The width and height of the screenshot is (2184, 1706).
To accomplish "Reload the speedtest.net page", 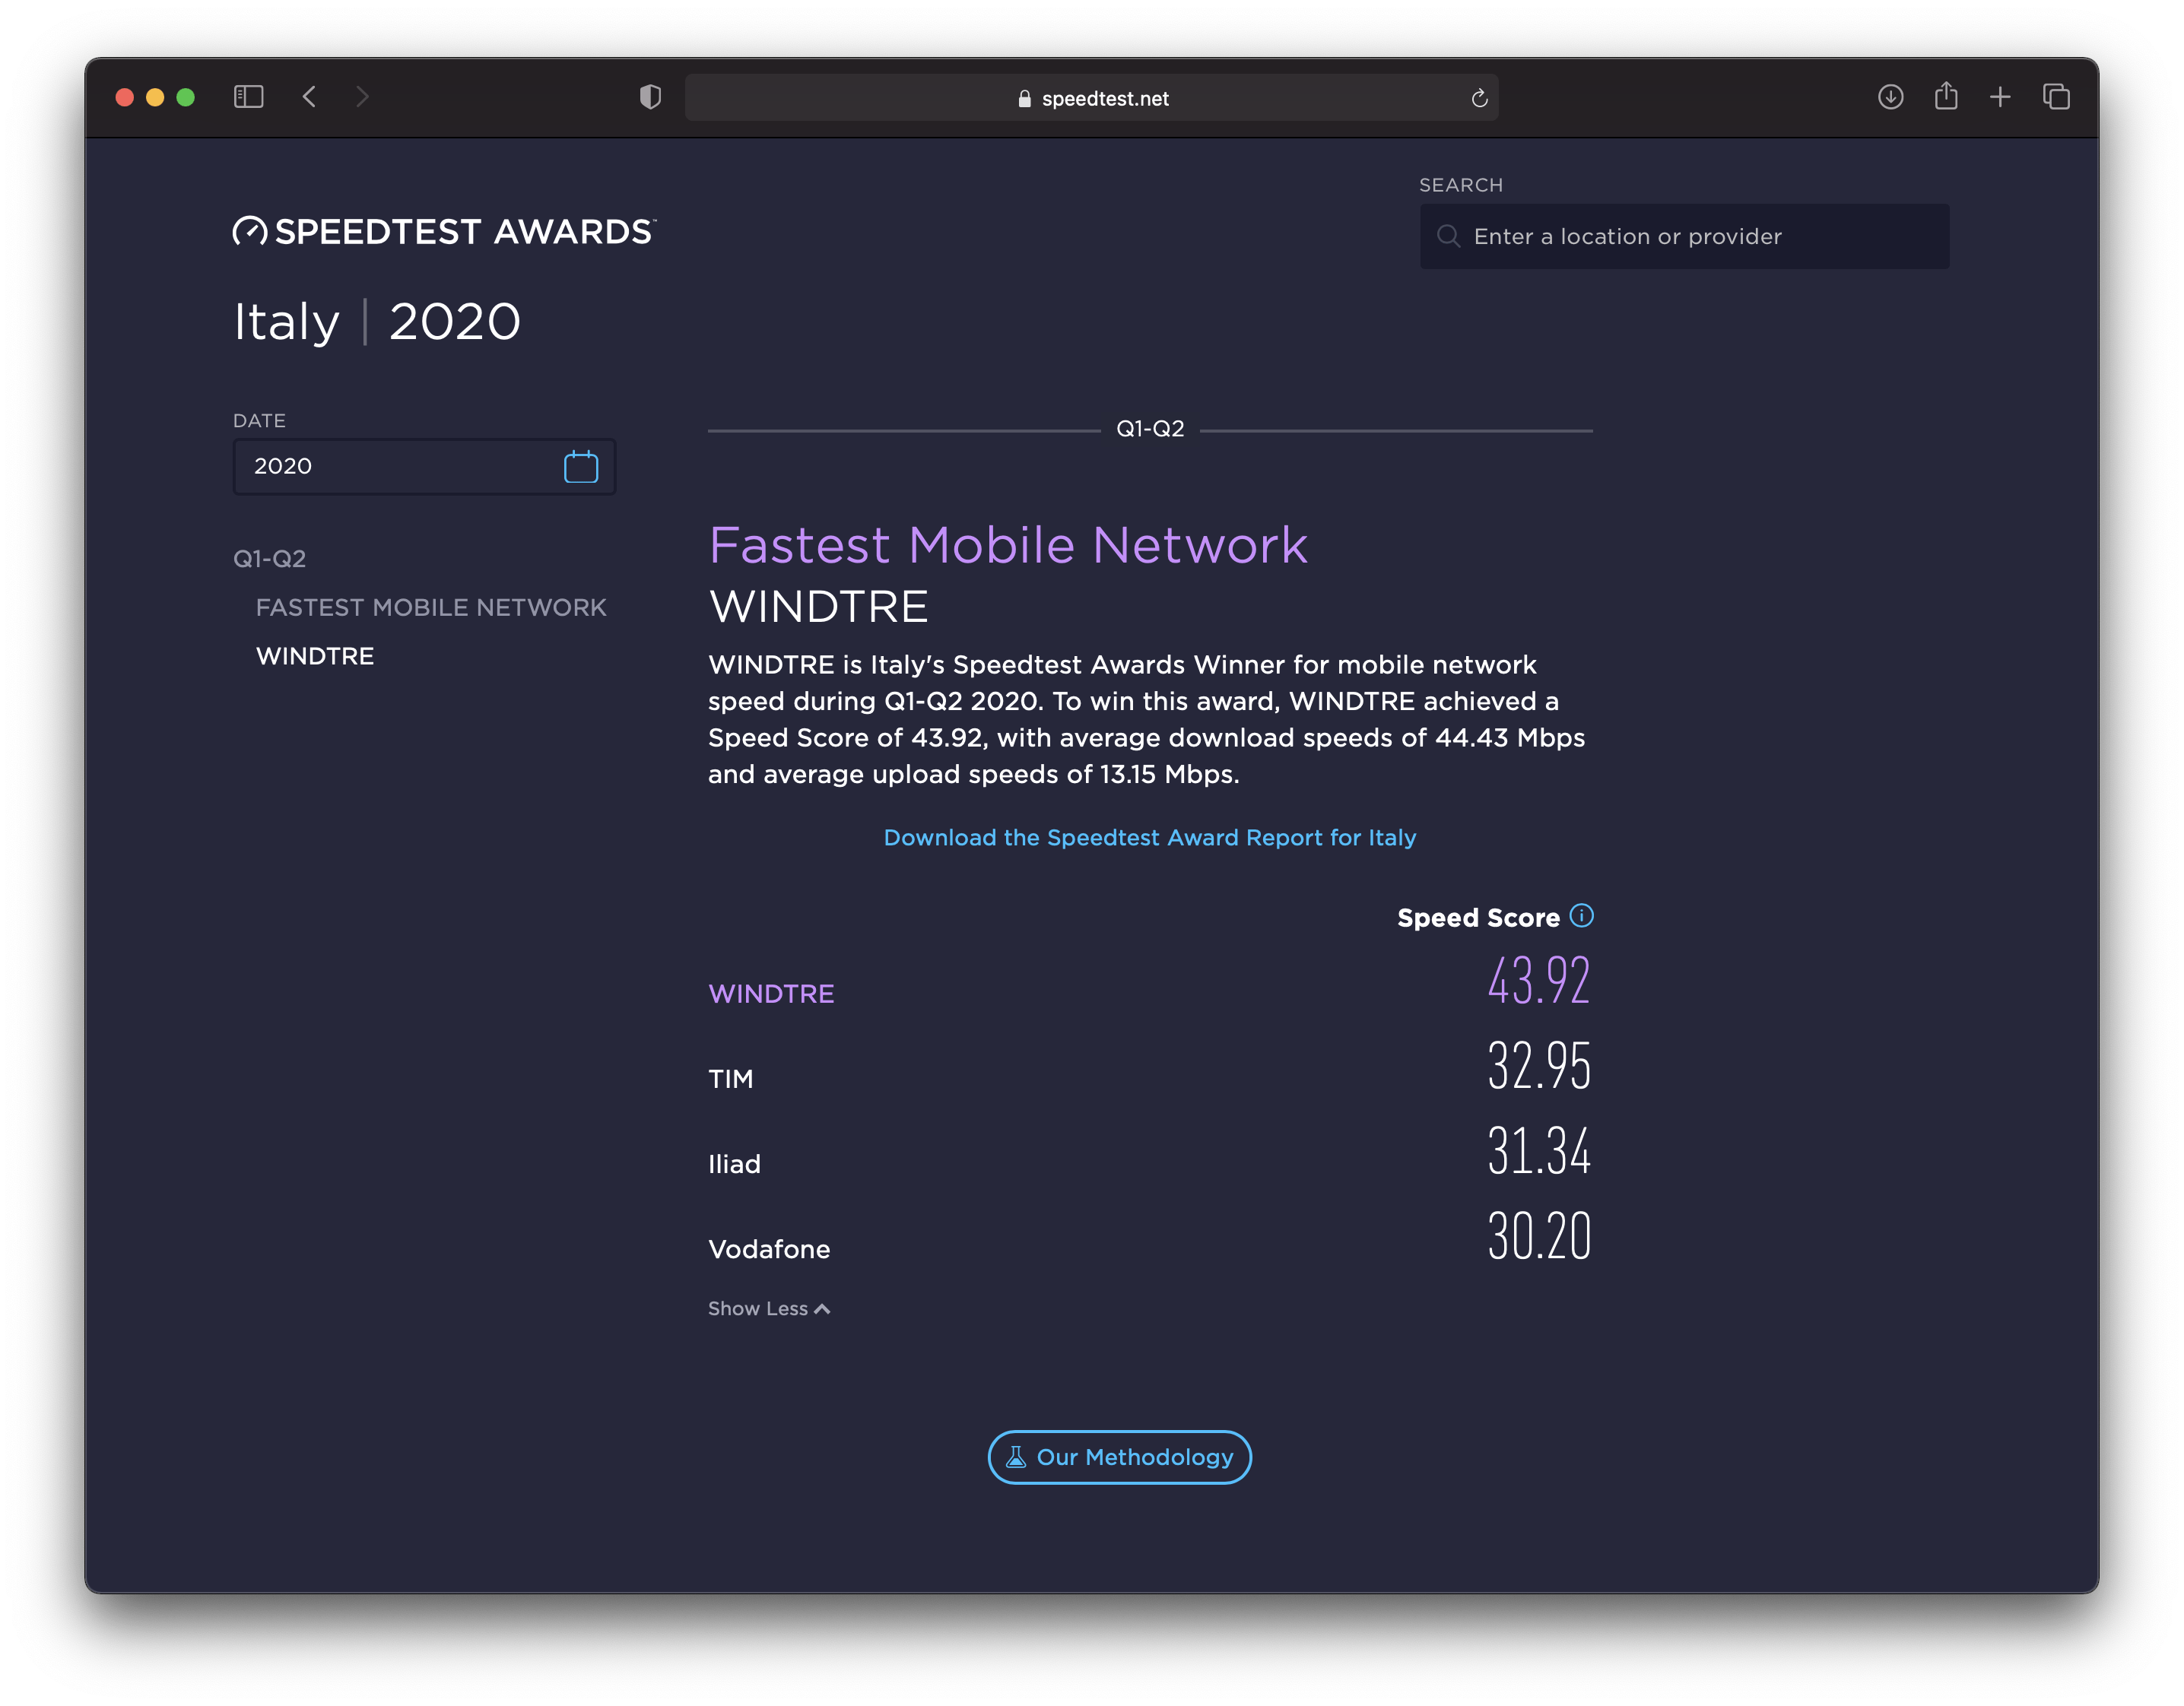I will coord(1479,98).
